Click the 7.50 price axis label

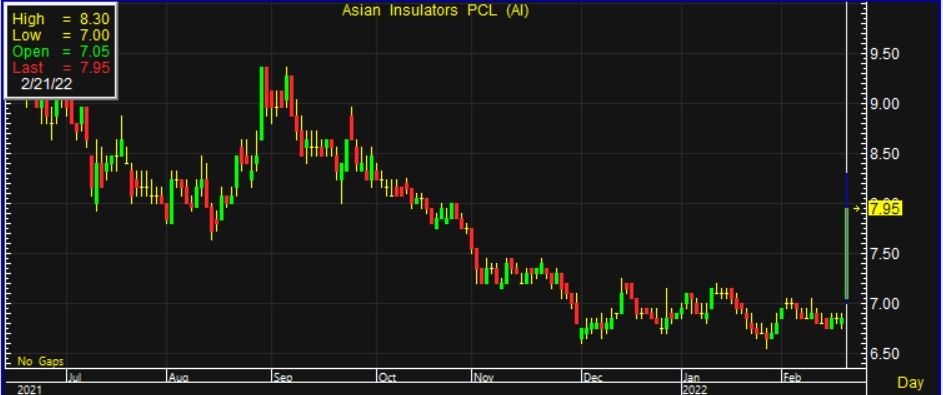(885, 254)
